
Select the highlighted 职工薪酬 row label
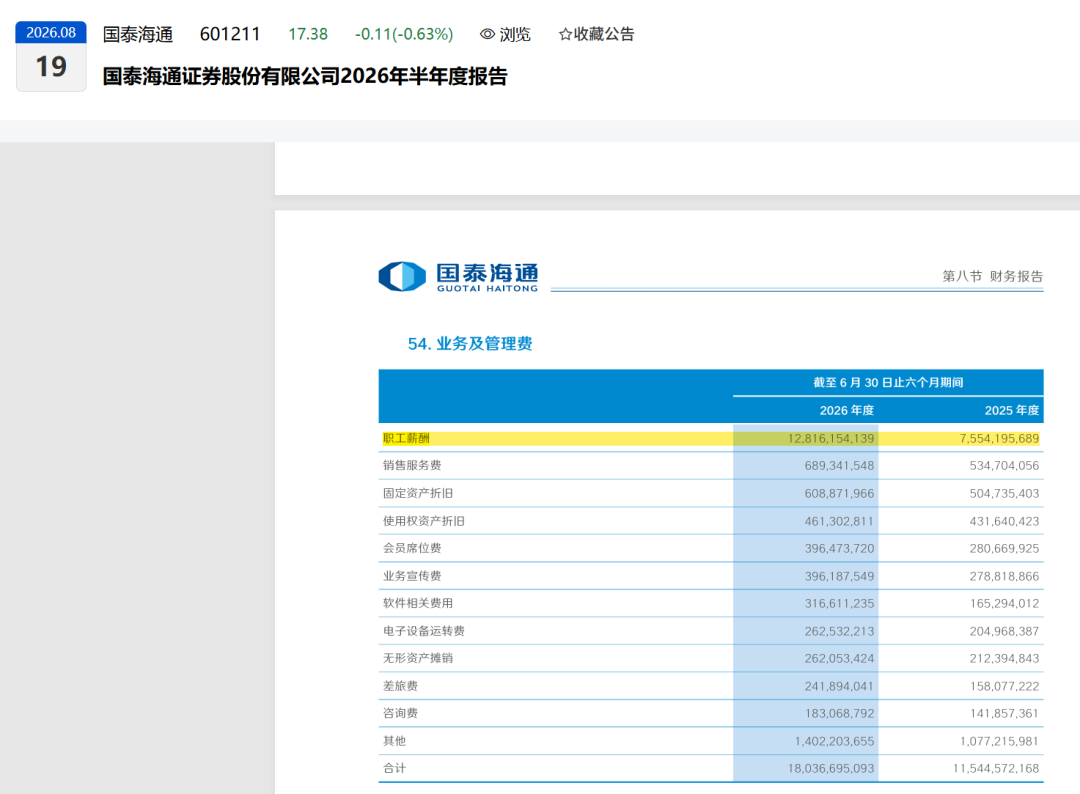406,438
